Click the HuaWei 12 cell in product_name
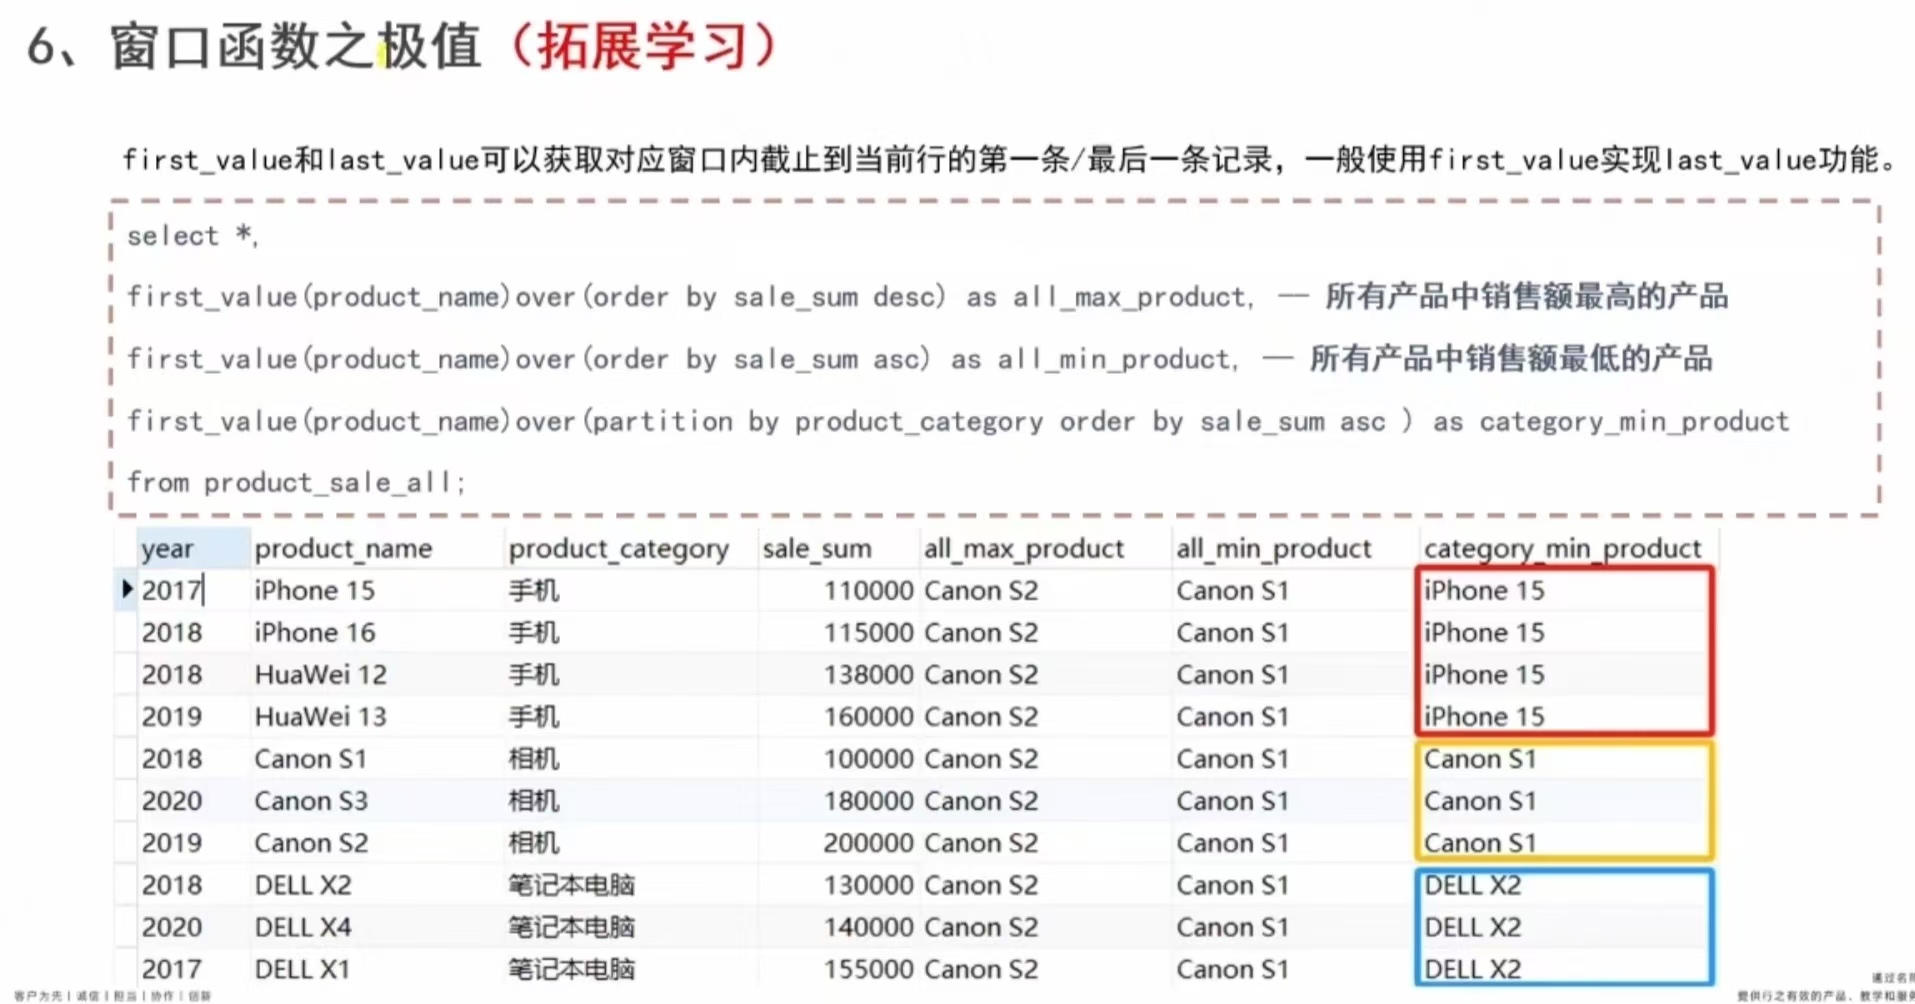 (320, 674)
